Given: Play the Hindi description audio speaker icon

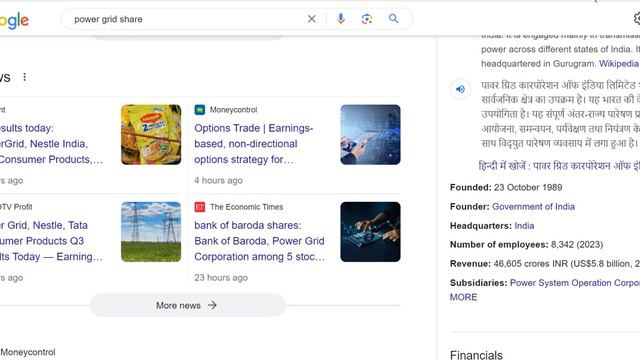Looking at the screenshot, I should click(460, 89).
